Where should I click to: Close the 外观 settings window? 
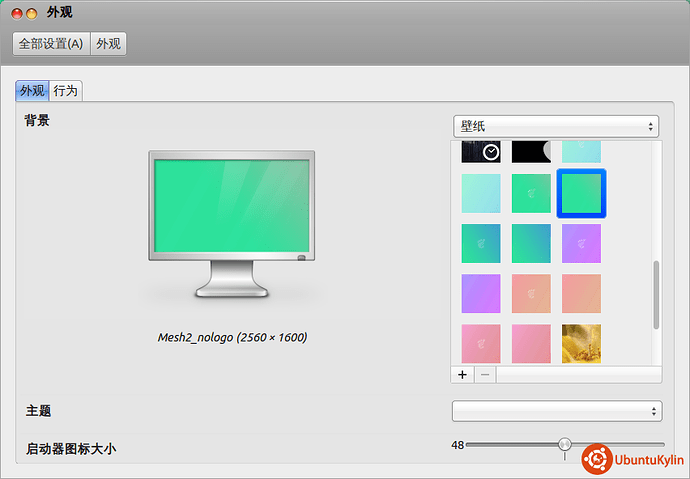point(16,13)
